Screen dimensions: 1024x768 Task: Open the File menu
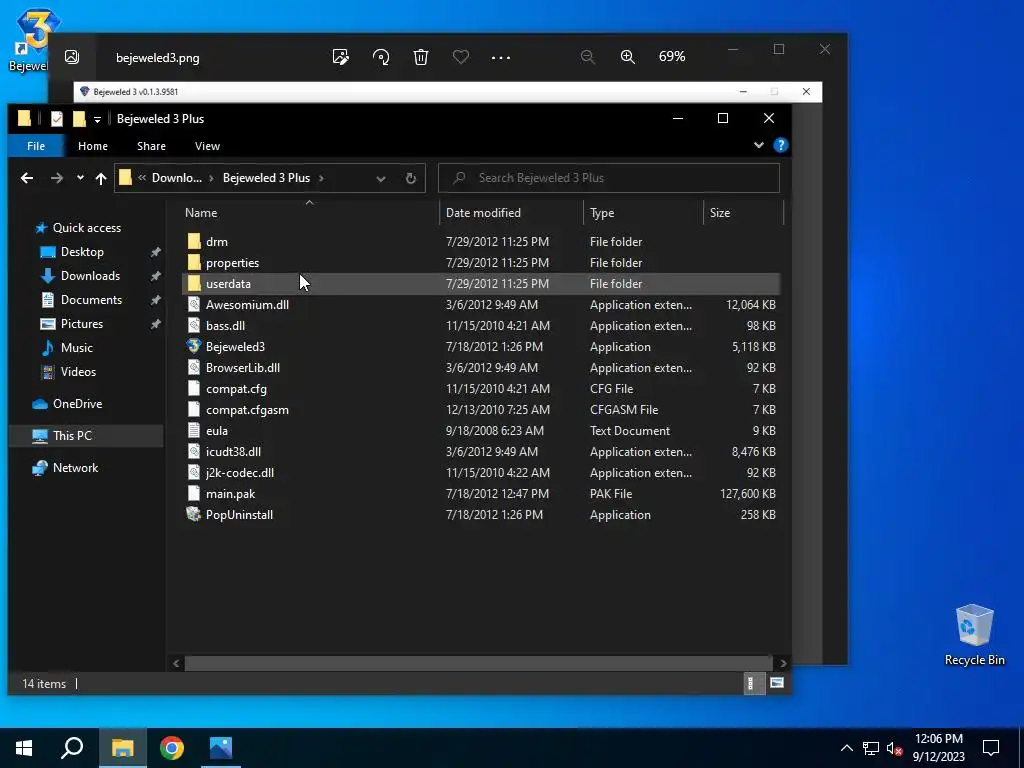(36, 146)
